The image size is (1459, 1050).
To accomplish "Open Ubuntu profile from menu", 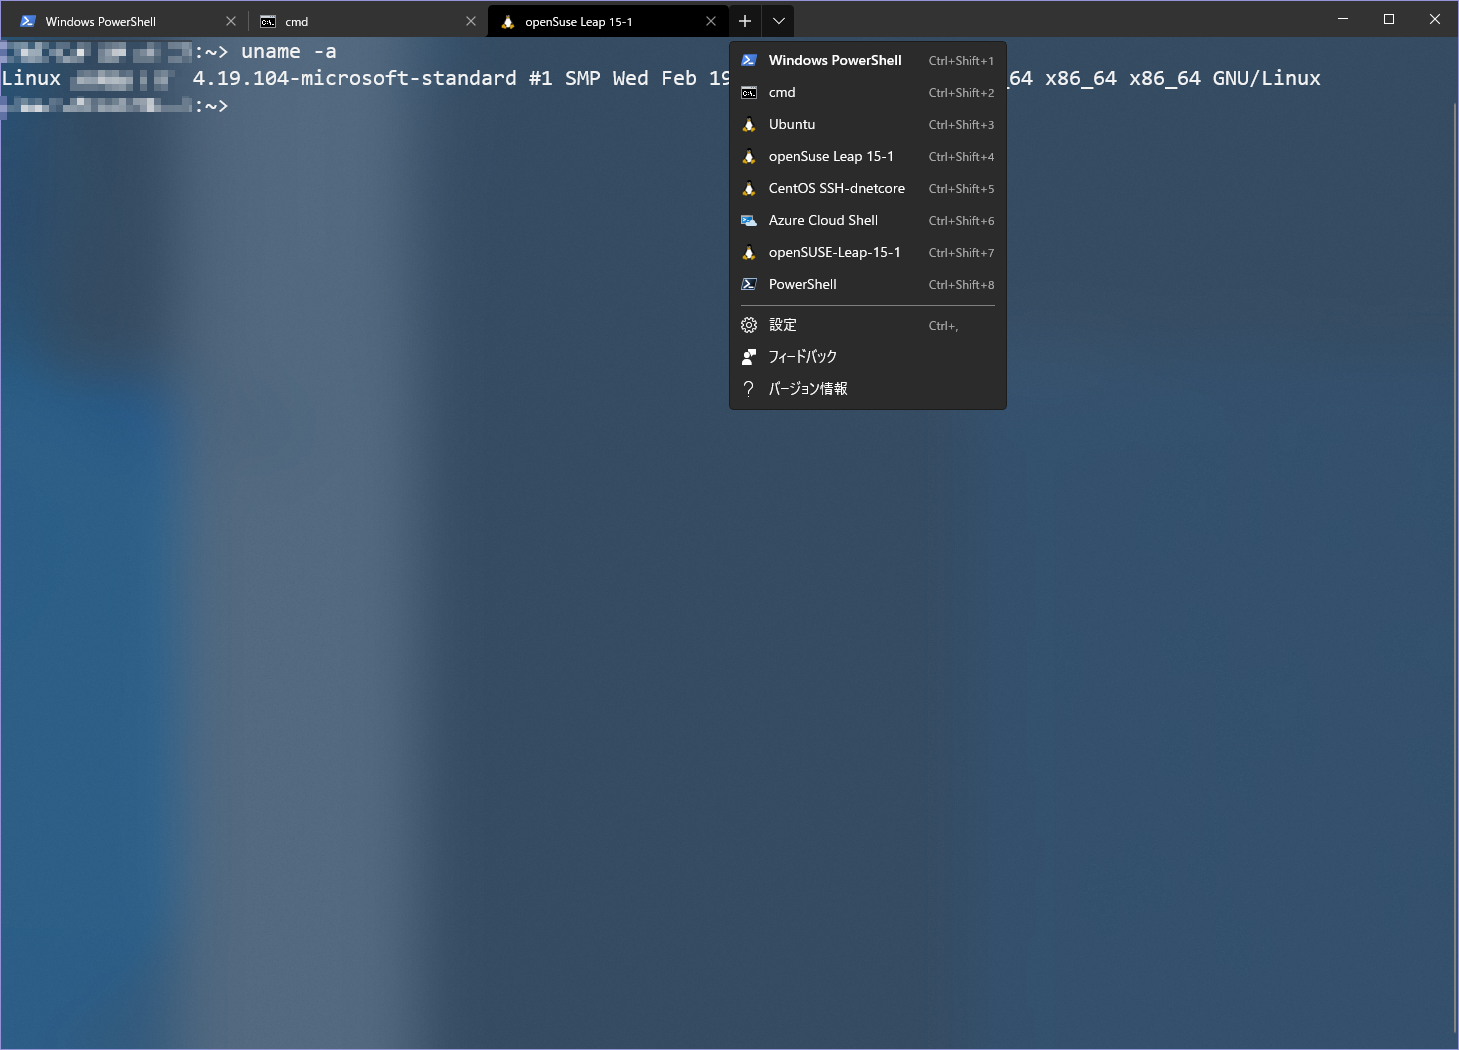I will (x=868, y=124).
